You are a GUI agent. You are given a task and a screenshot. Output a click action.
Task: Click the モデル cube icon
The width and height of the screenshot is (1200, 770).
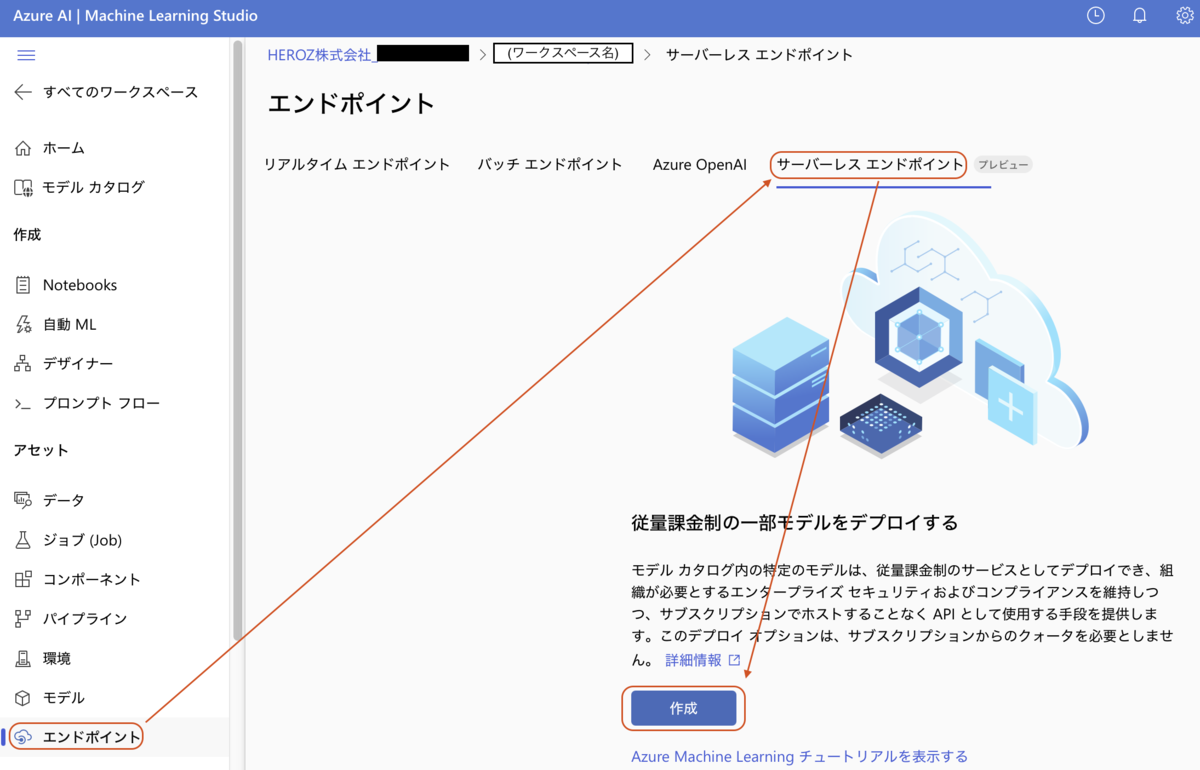pyautogui.click(x=23, y=697)
